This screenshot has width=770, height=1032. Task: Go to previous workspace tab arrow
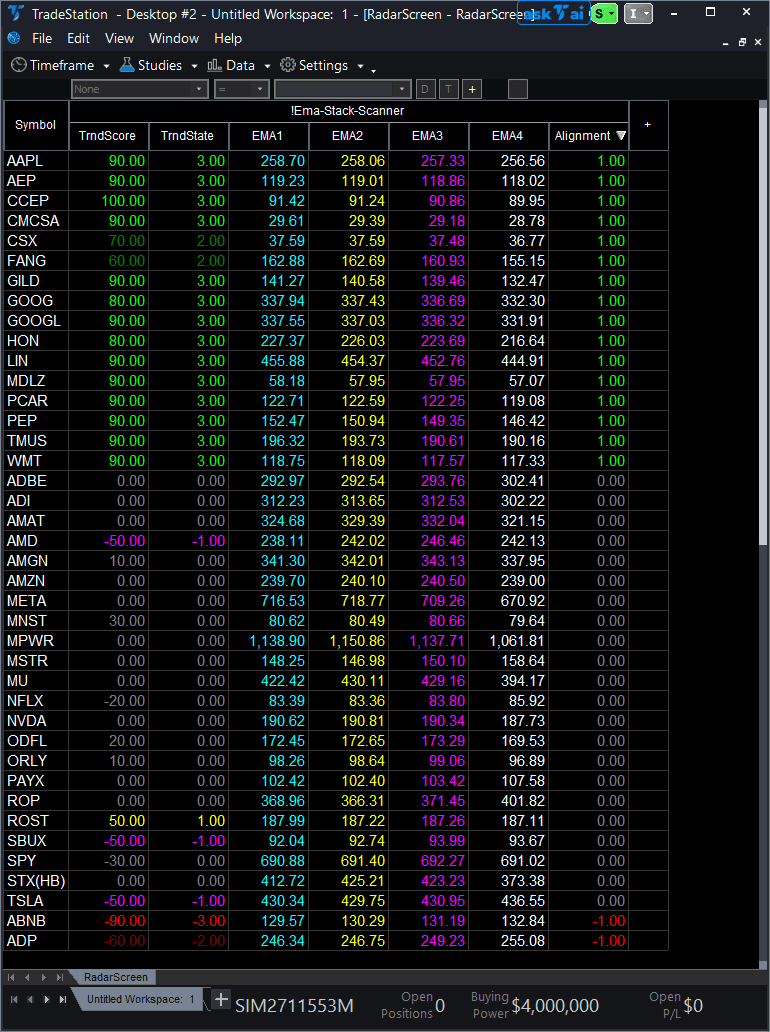30,999
